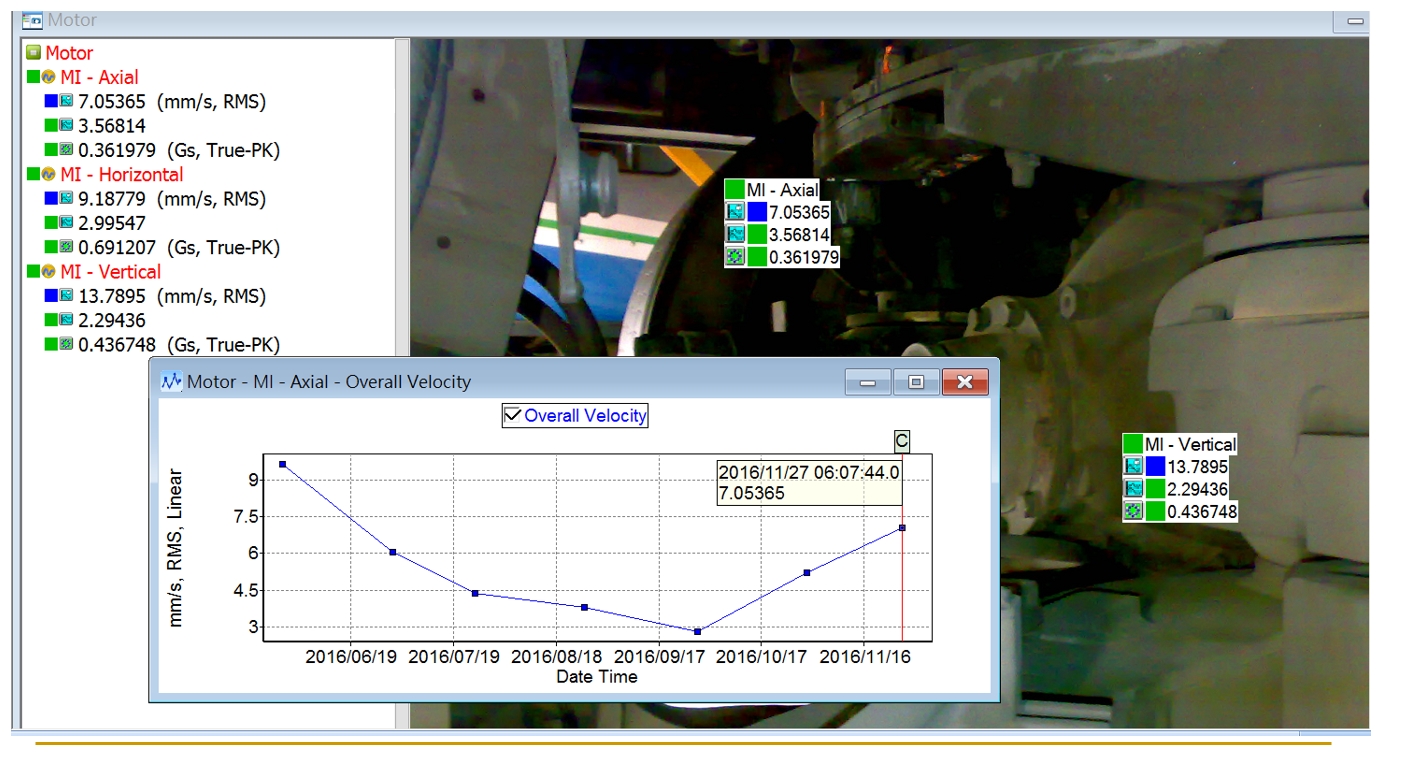Click the spectrum icon beside 0.361979 in tree
This screenshot has height=759, width=1401.
pos(66,150)
